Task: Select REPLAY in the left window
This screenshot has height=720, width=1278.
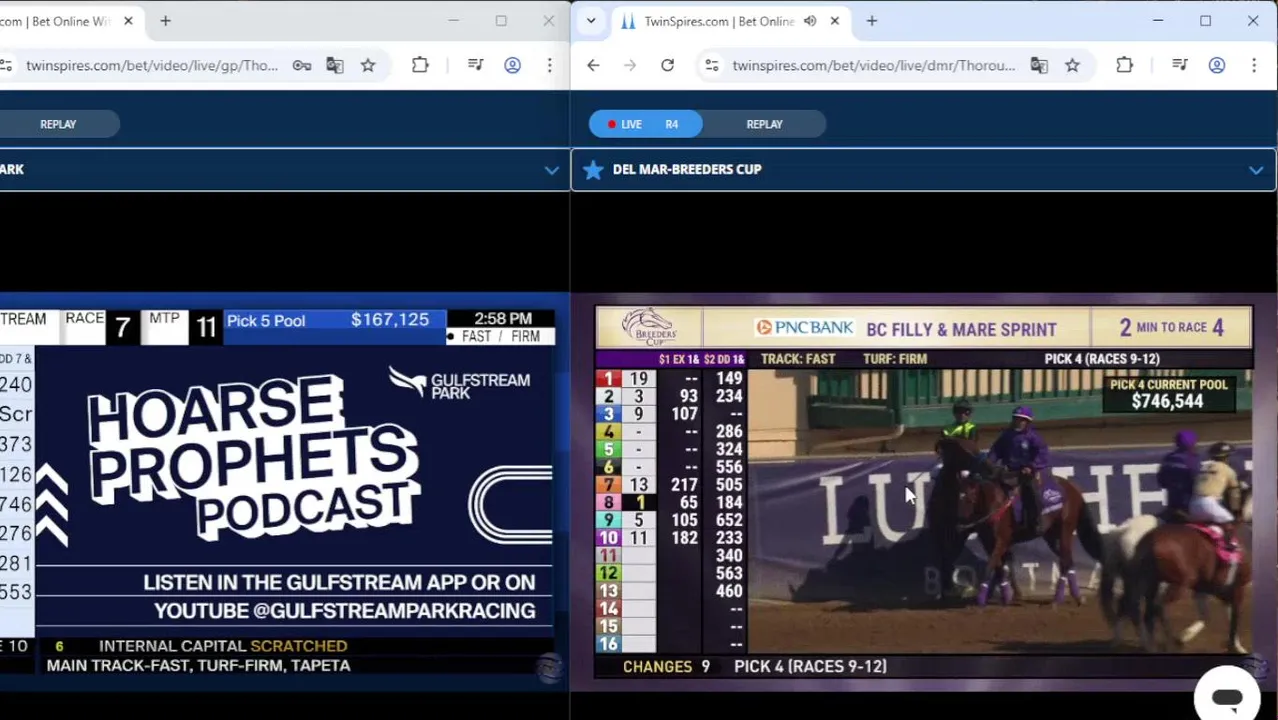Action: click(58, 124)
